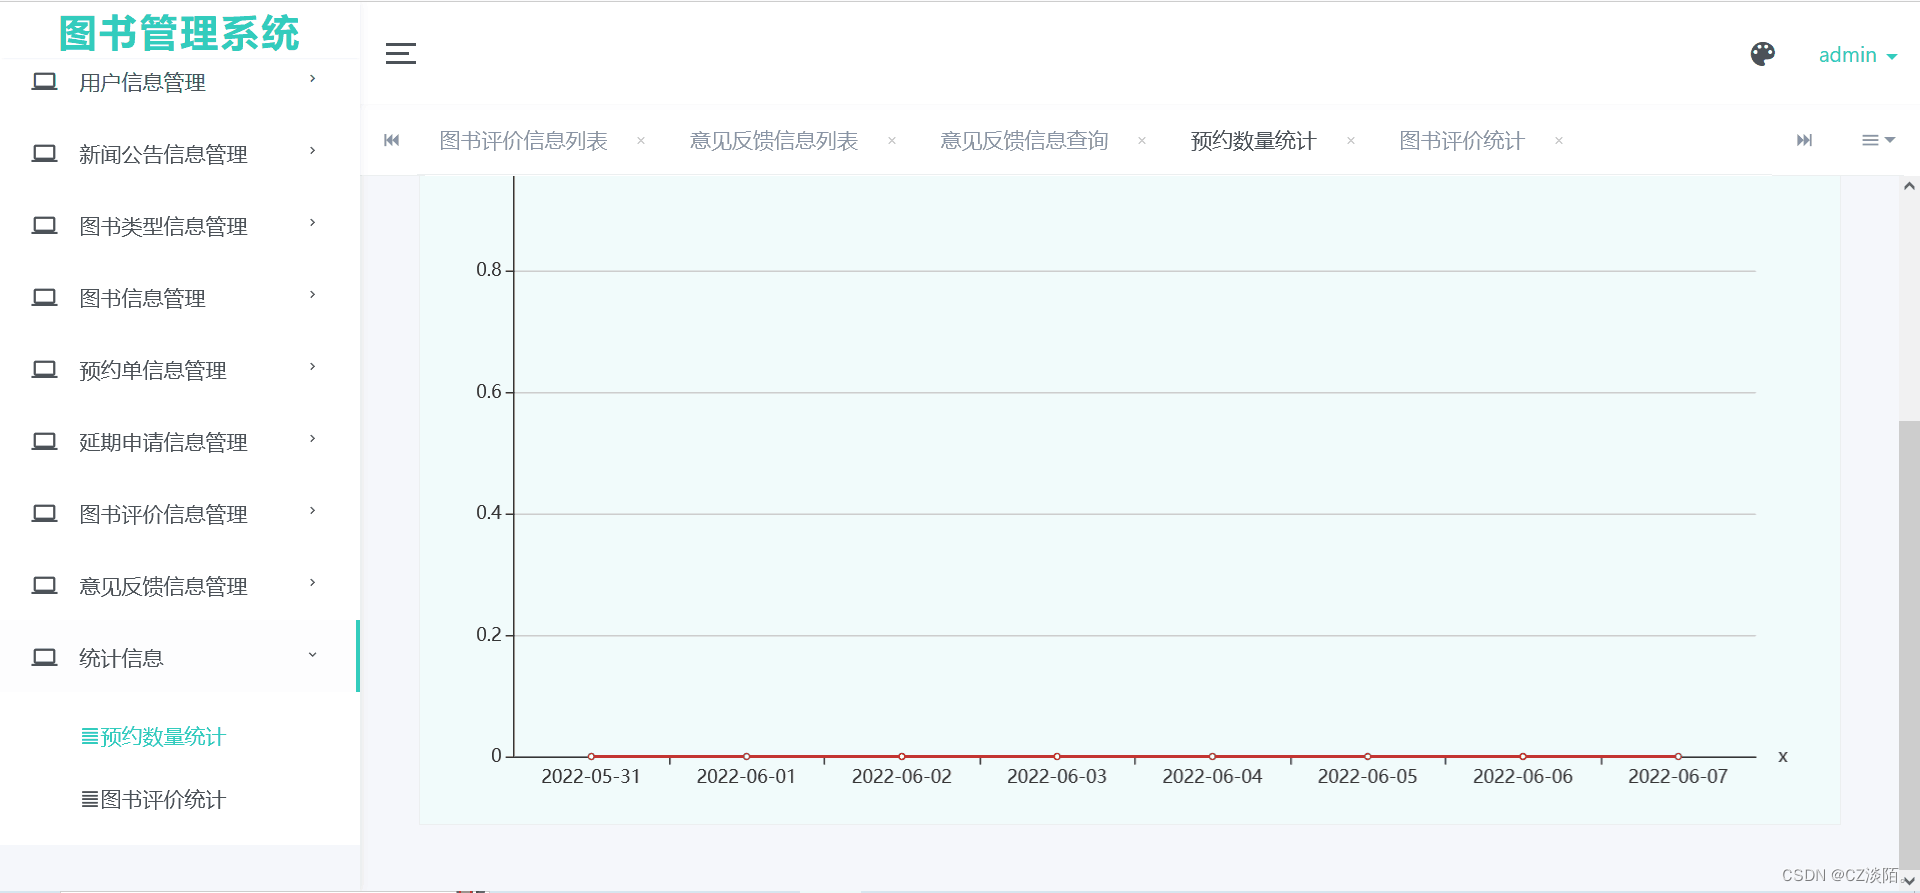Close the 图书评价统计 tab
The image size is (1920, 893).
coord(1559,141)
